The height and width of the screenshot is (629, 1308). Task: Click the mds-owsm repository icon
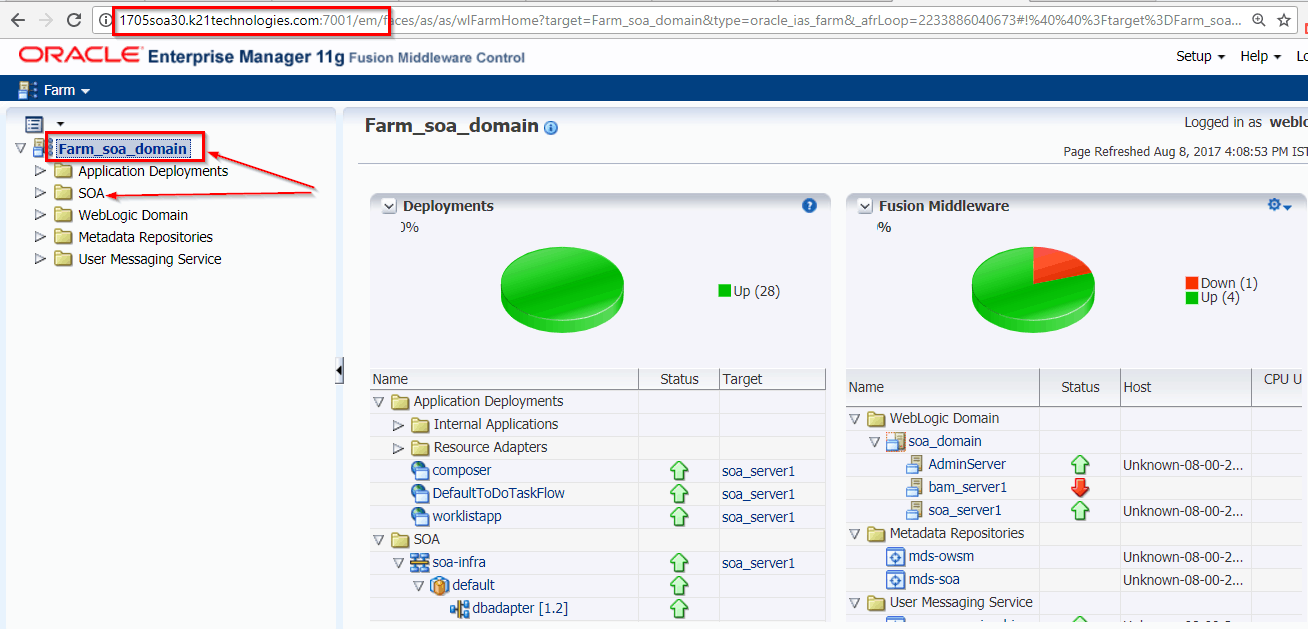[896, 556]
